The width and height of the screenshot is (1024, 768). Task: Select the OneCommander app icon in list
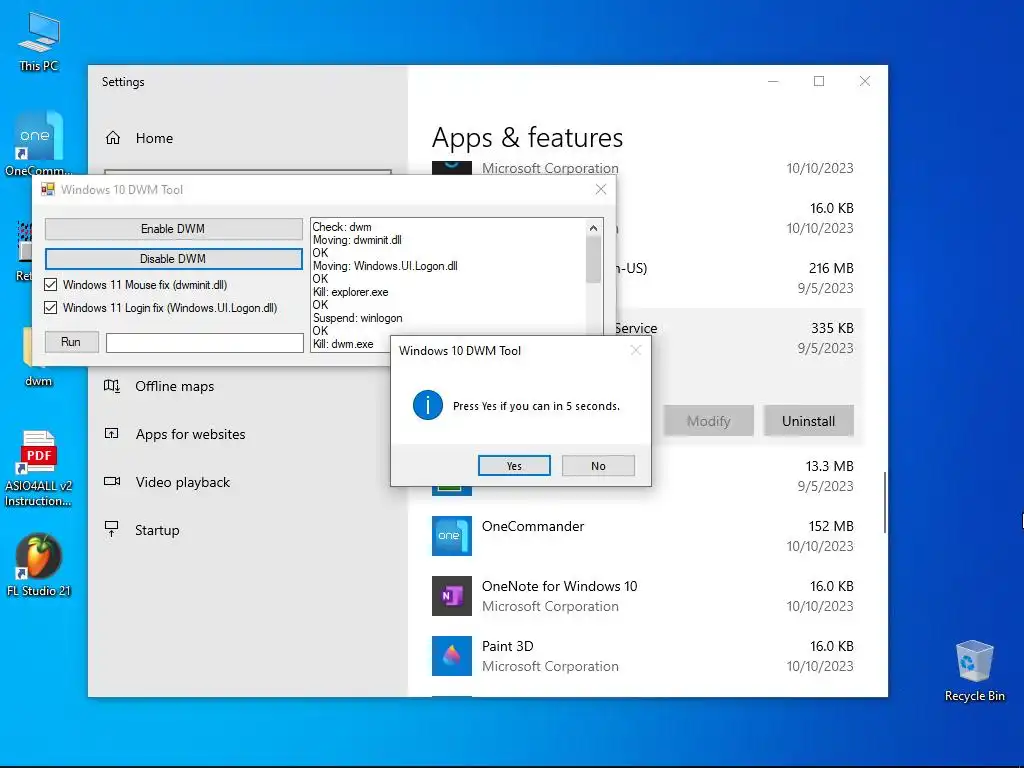(x=451, y=536)
